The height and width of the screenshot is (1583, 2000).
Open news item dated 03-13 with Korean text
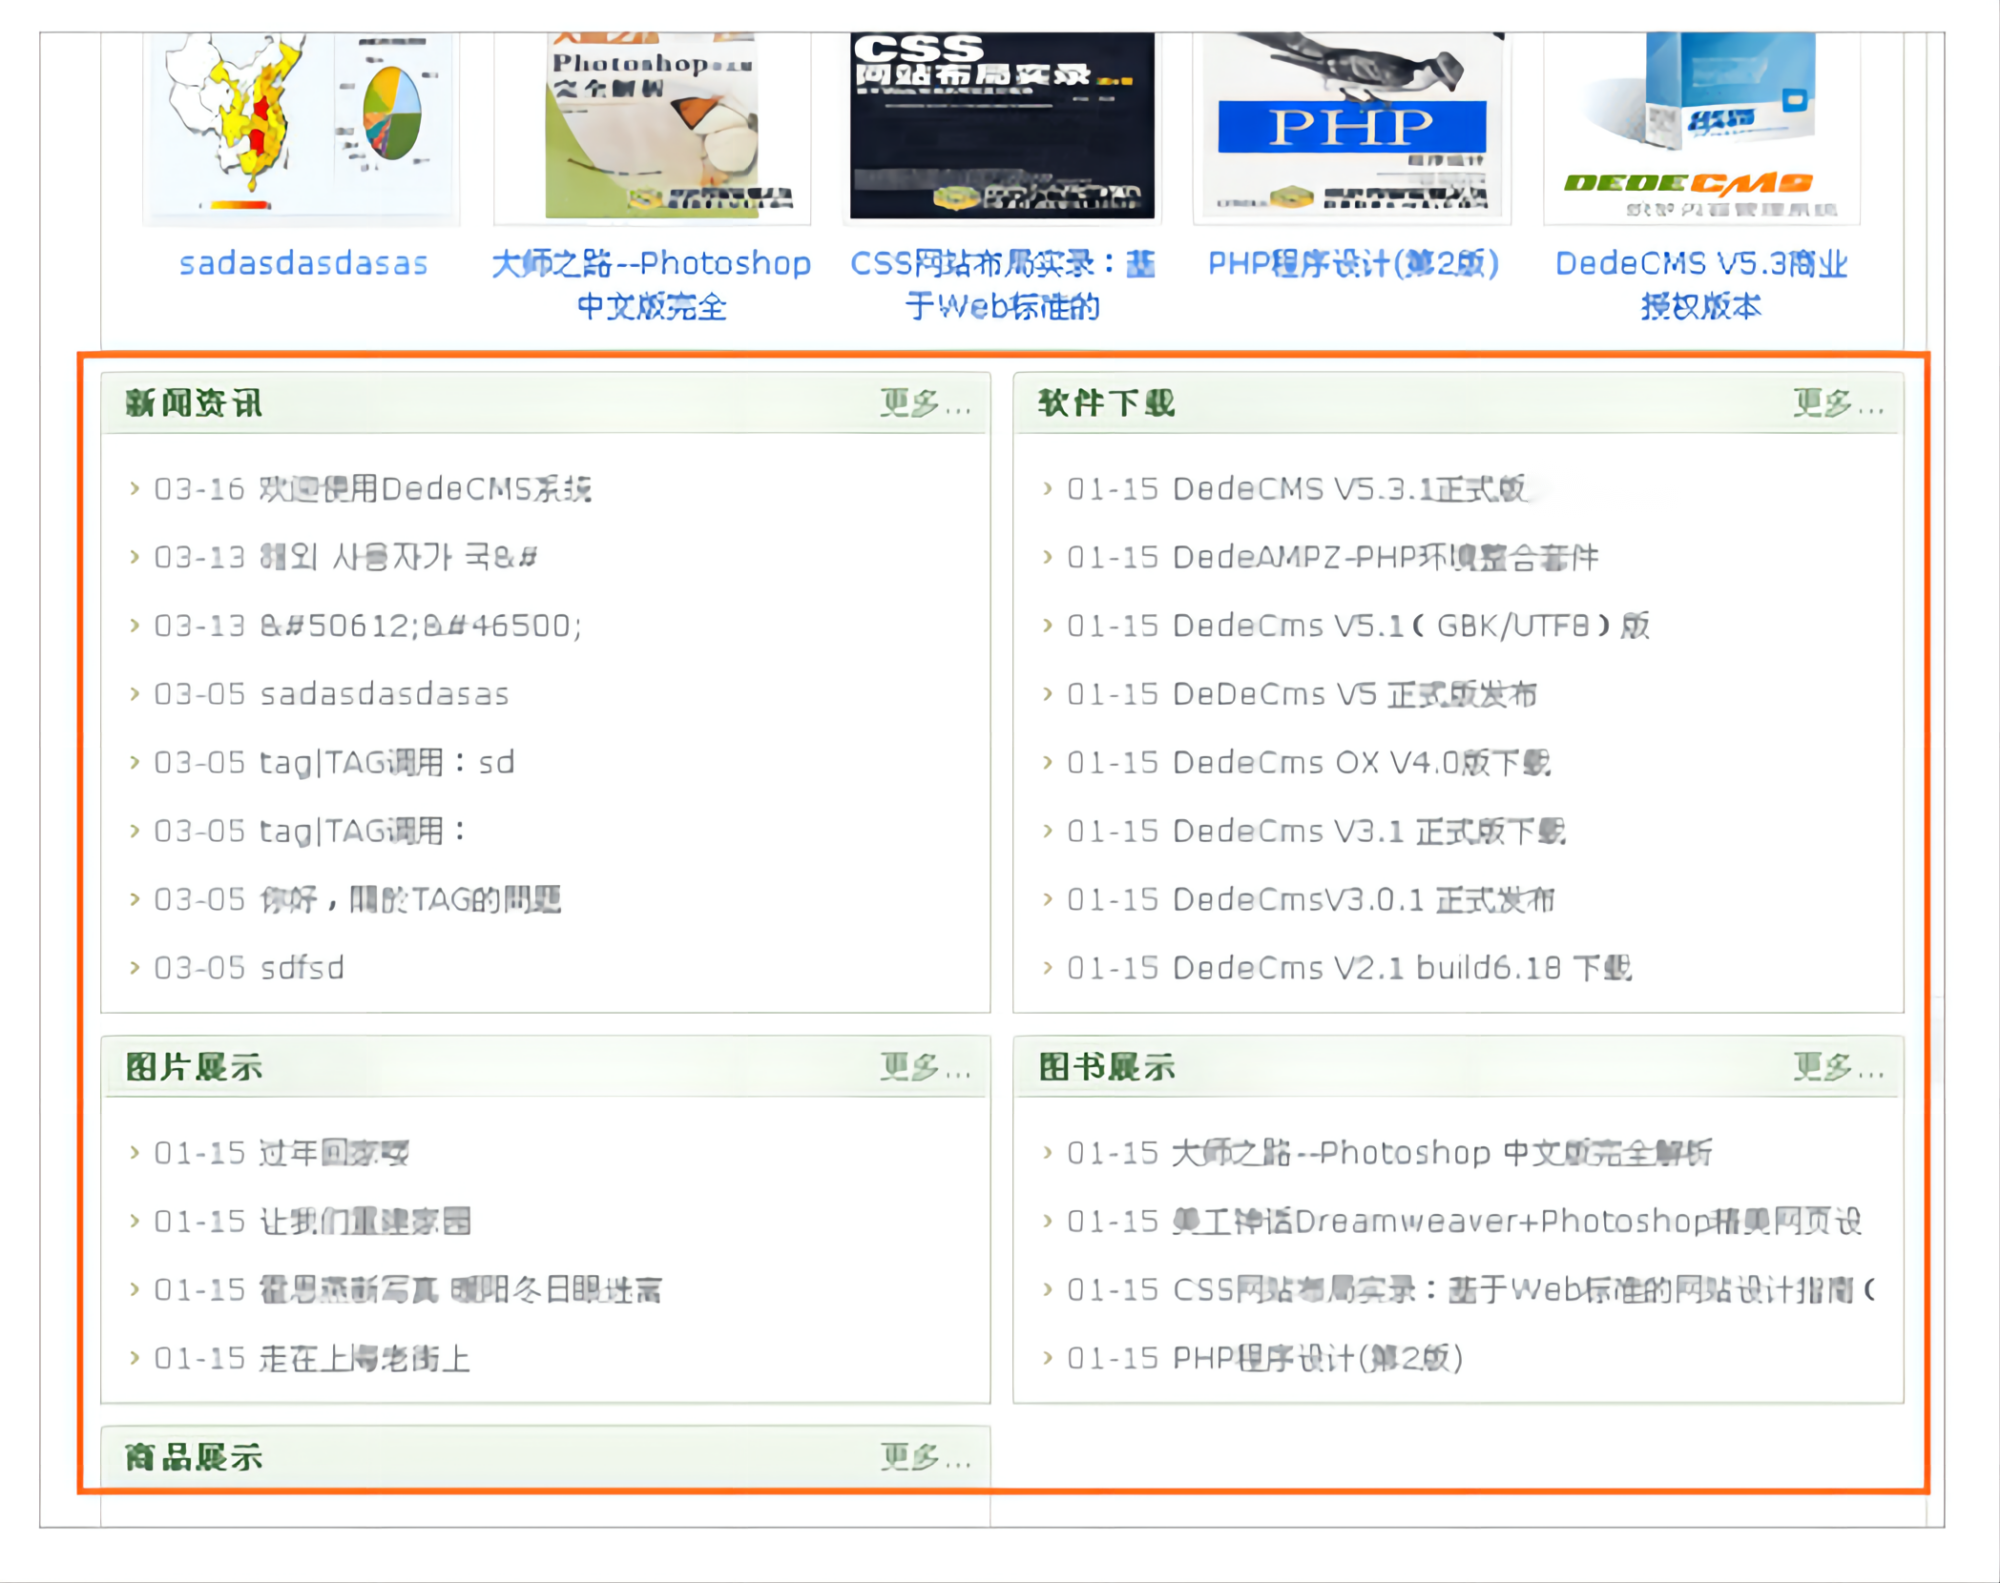[398, 557]
